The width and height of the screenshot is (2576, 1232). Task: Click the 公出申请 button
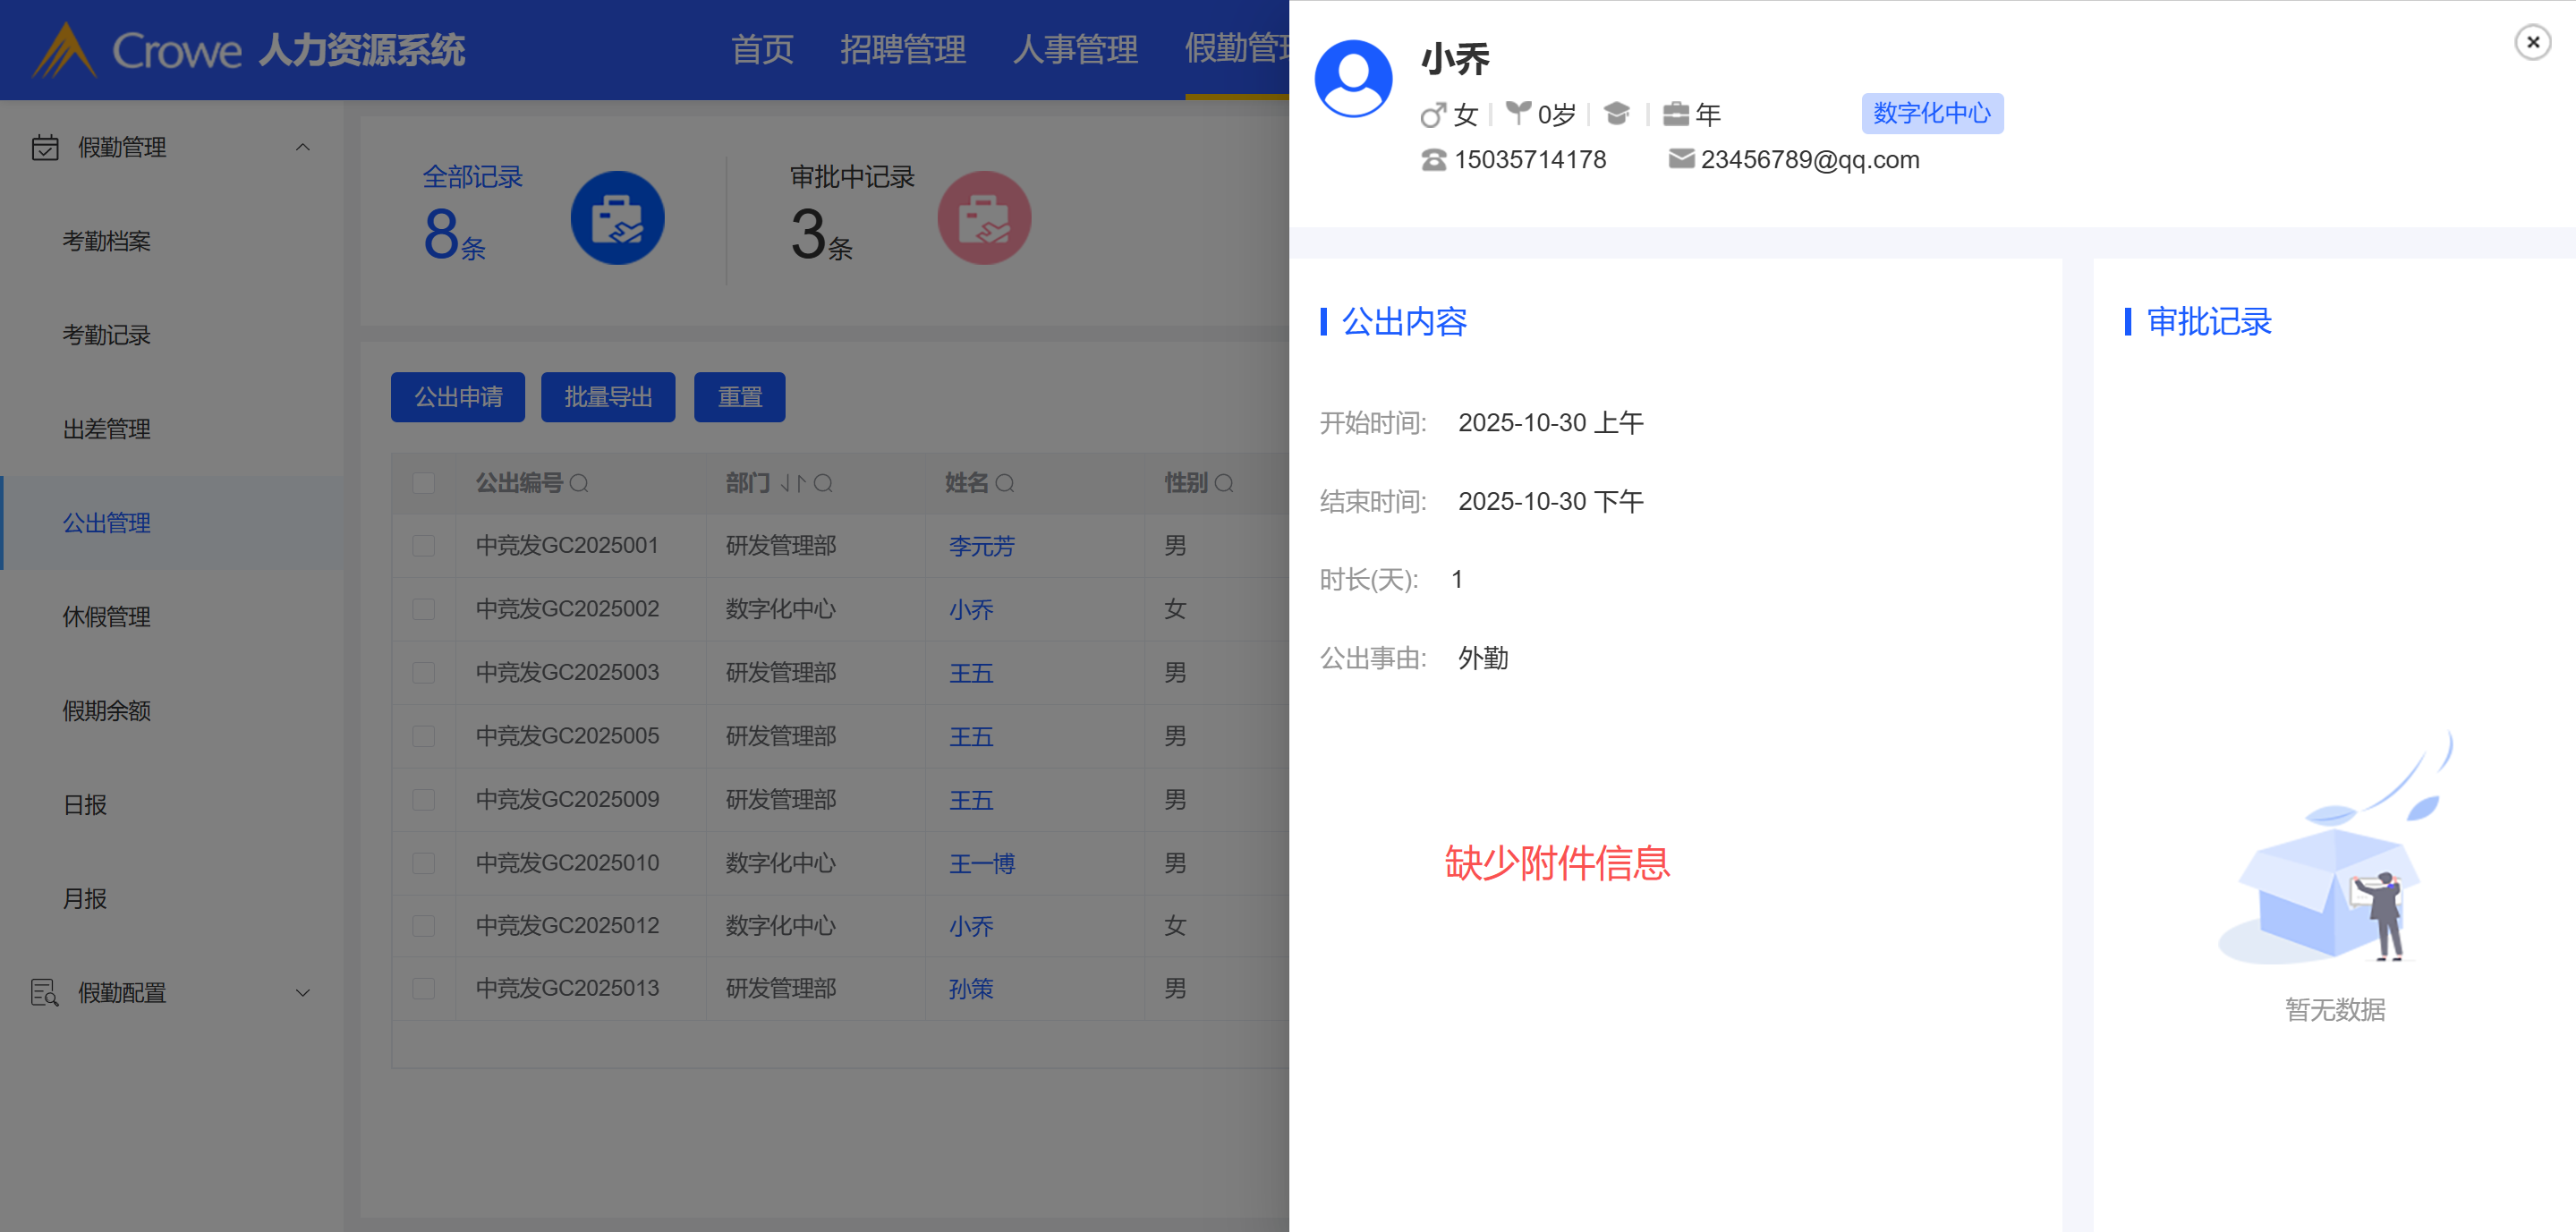pyautogui.click(x=458, y=397)
